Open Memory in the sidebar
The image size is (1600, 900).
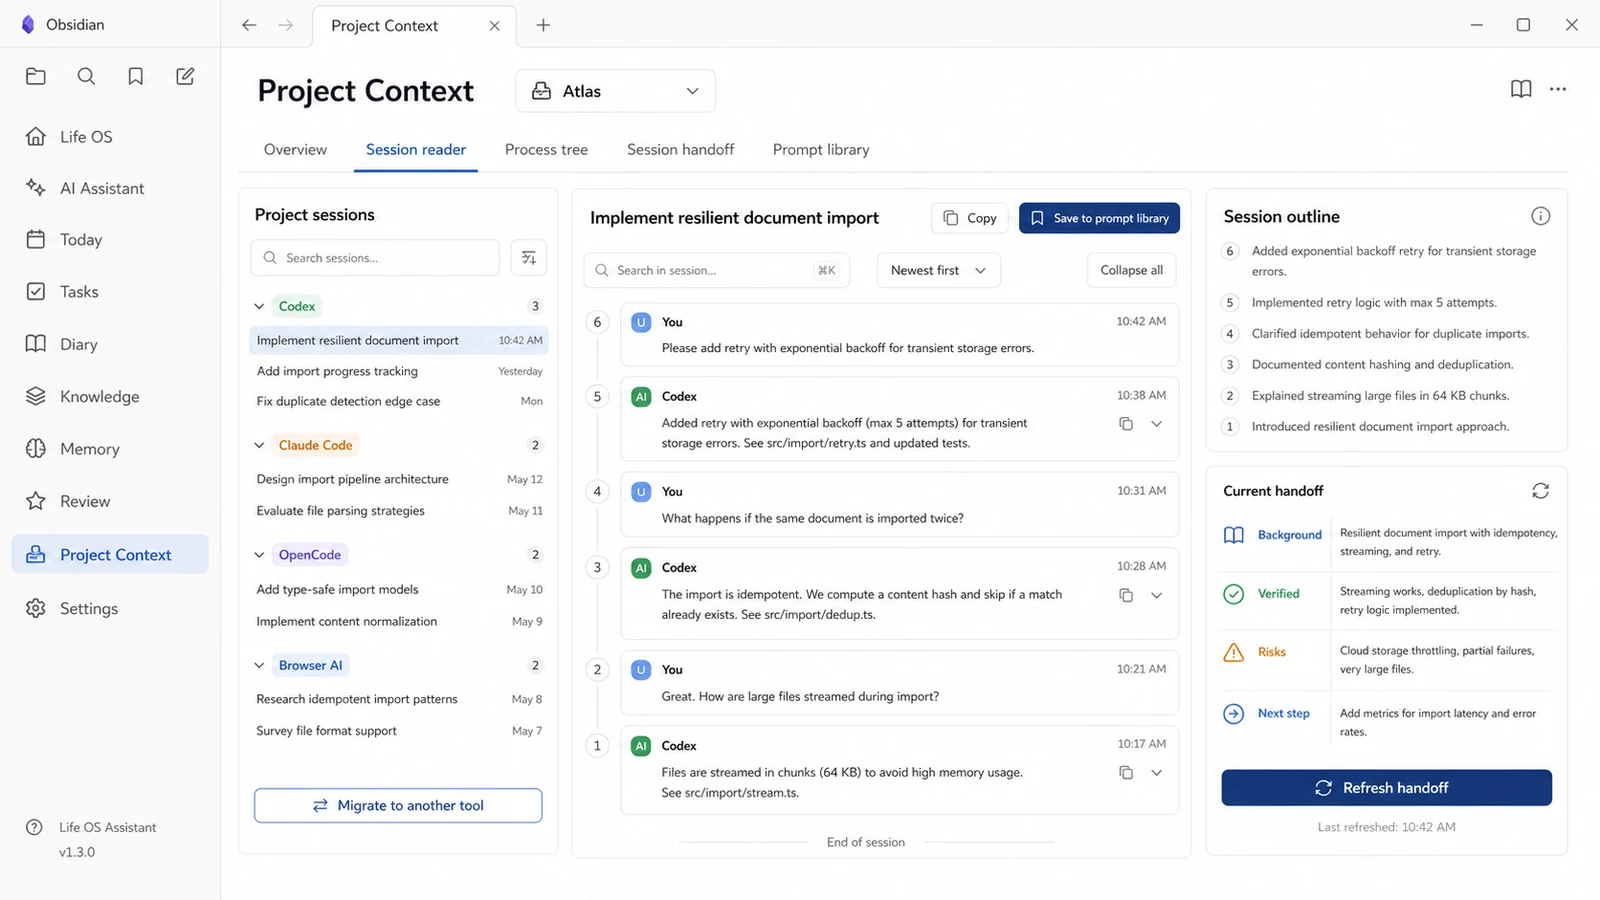110,449
